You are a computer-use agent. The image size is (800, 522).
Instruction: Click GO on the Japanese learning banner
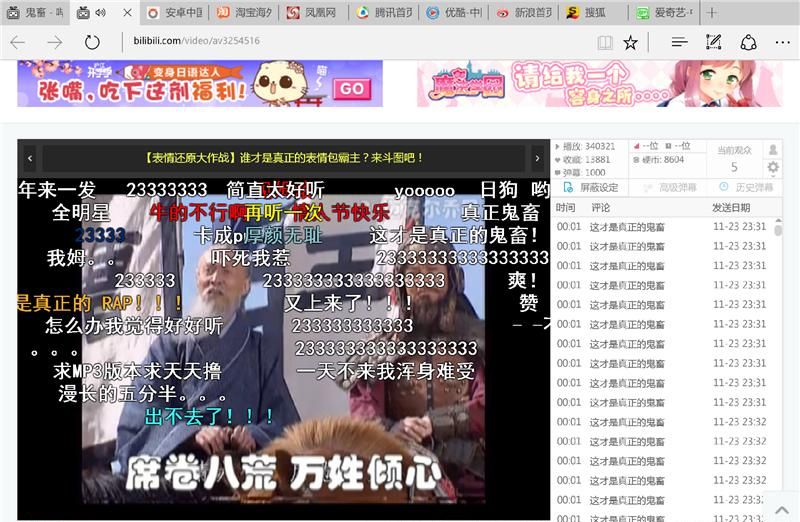[x=352, y=89]
